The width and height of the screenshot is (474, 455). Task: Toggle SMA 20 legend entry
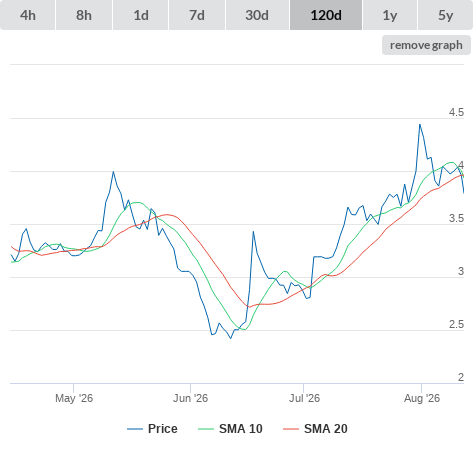[x=326, y=429]
